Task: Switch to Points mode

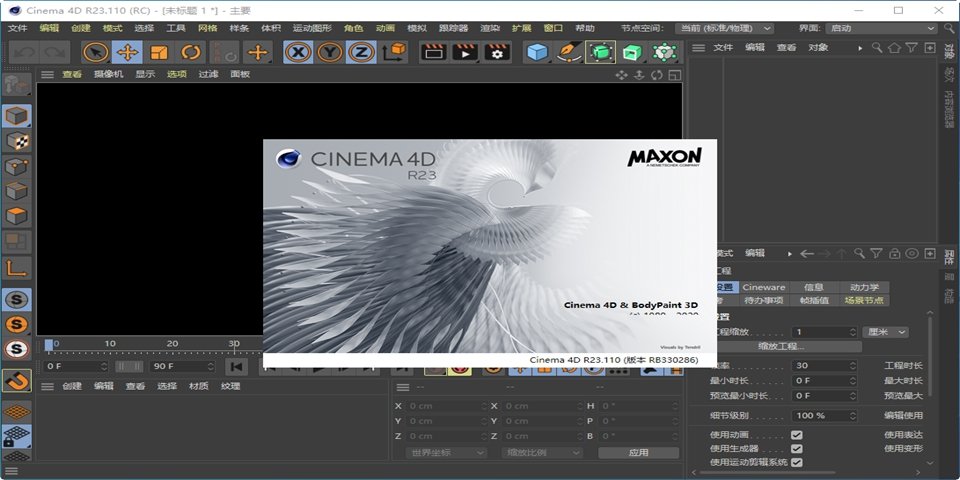Action: (x=17, y=166)
